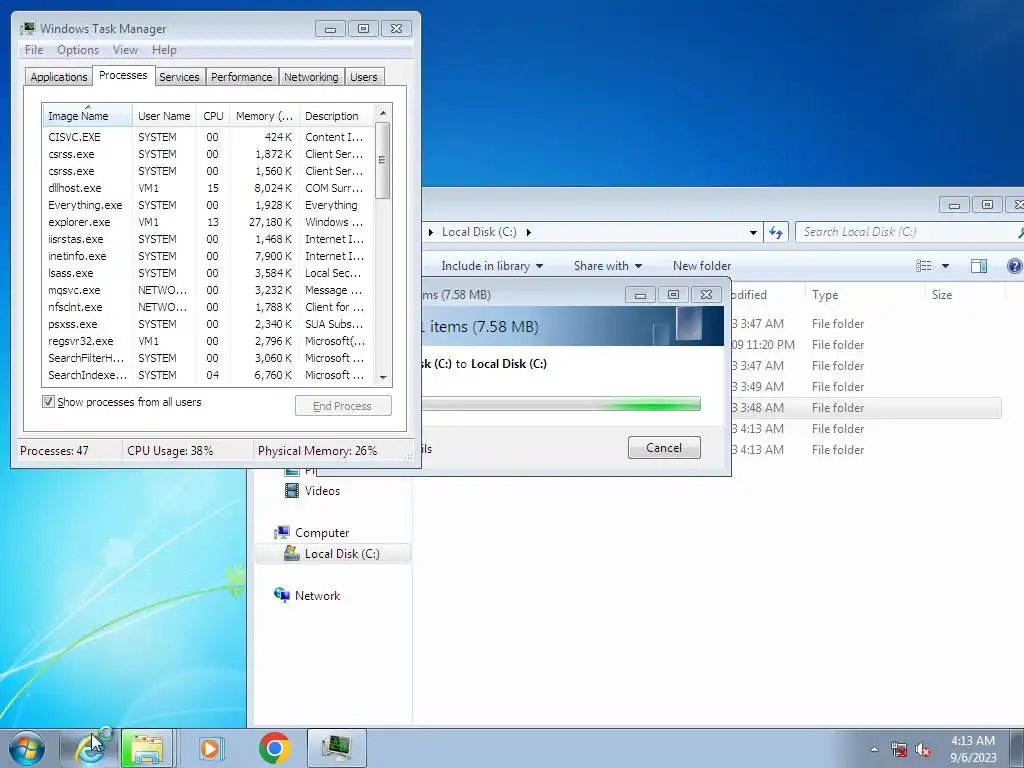Launch Internet Explorer from the taskbar
1024x768 pixels.
(90, 748)
